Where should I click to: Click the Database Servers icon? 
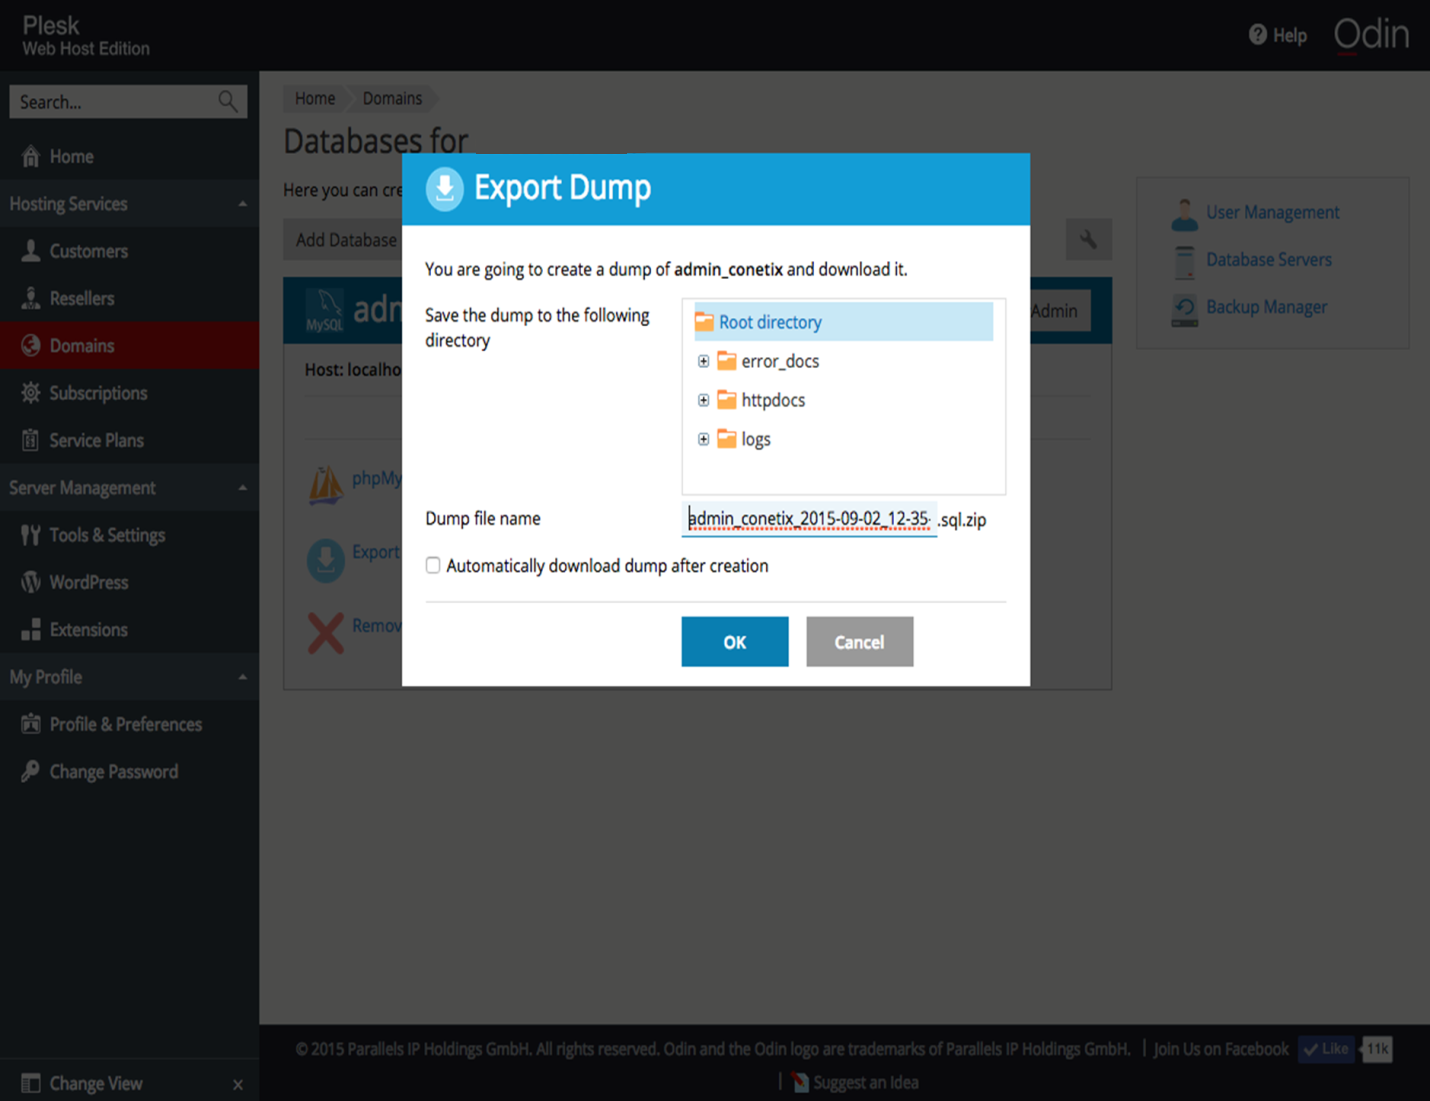click(1184, 260)
